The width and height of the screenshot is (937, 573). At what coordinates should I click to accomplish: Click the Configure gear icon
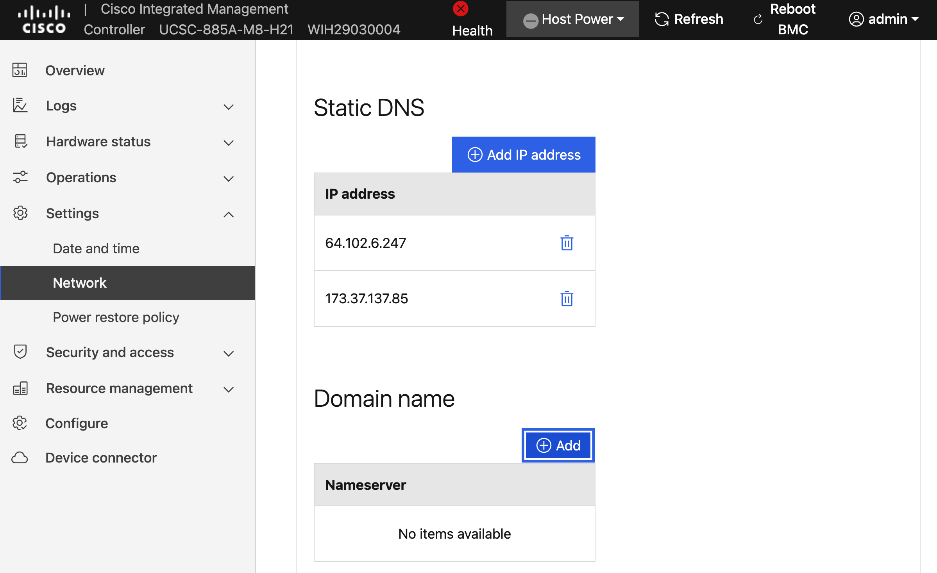click(20, 423)
